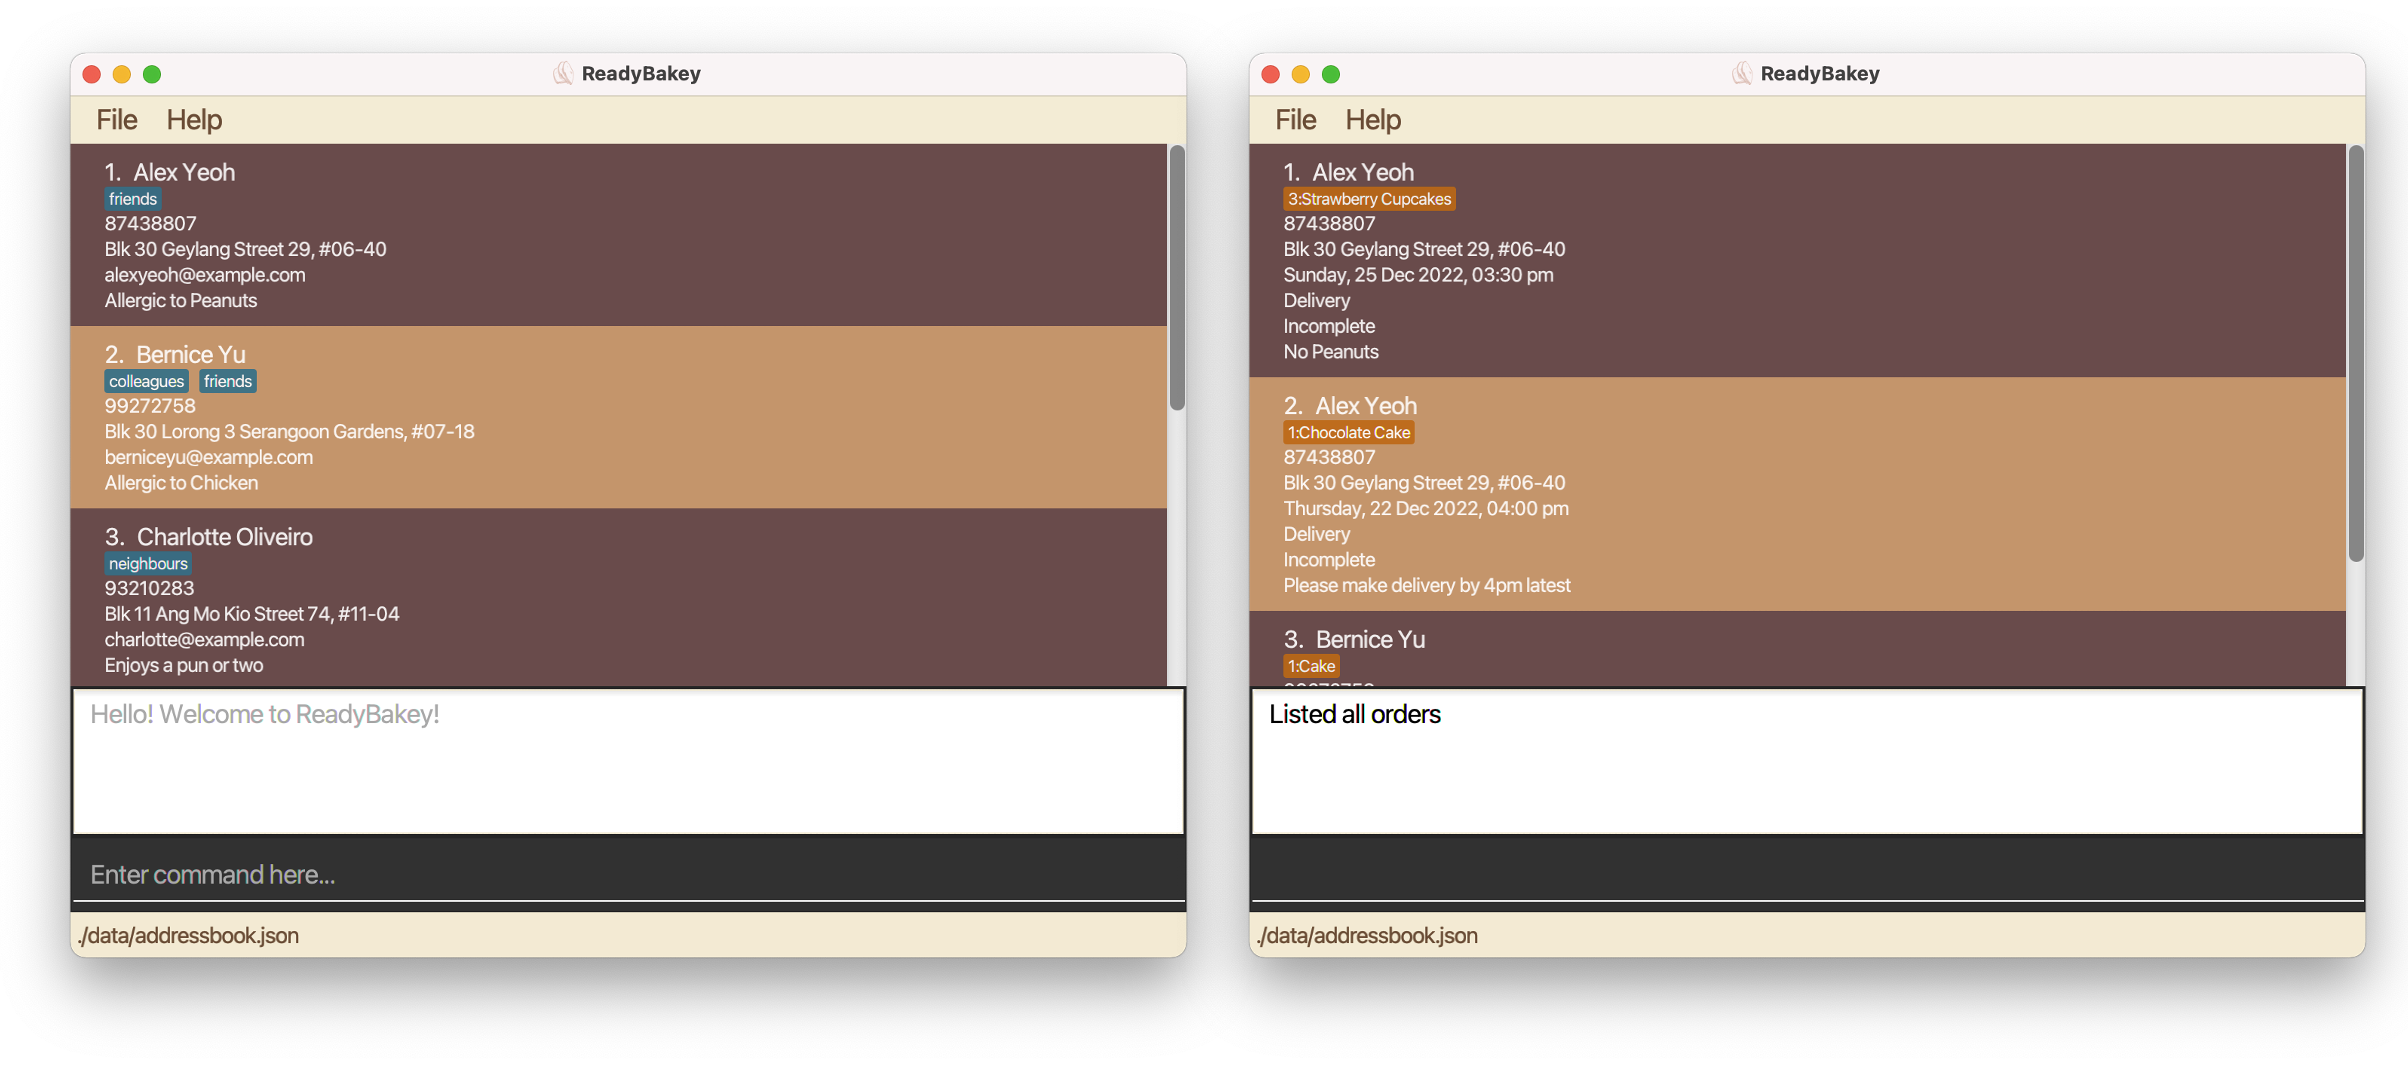Open File menu in right window
Viewport: 2408px width, 1072px height.
pos(1295,120)
